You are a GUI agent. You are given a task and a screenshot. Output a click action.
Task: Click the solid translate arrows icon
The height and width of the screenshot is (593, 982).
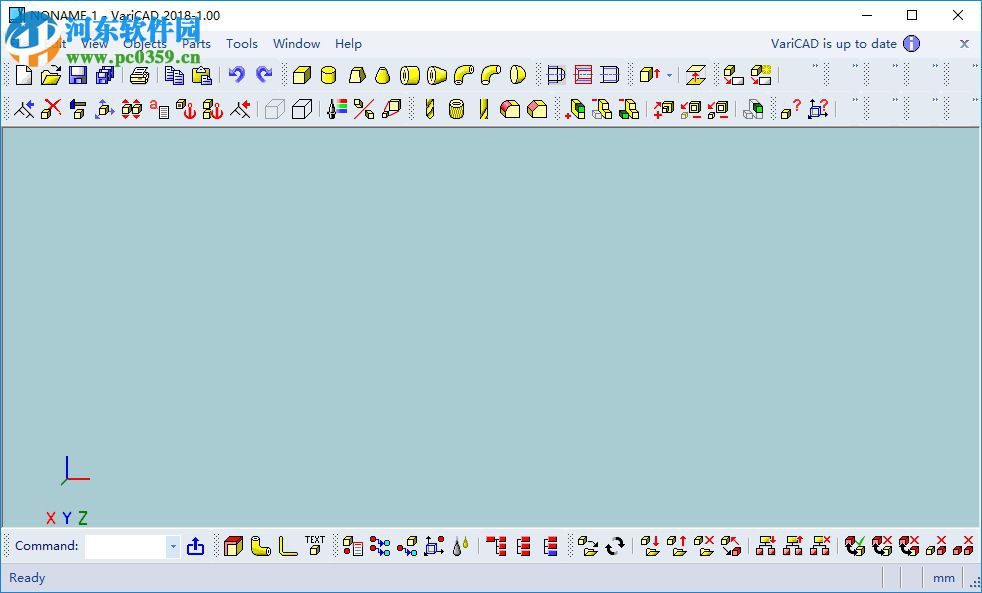click(105, 109)
